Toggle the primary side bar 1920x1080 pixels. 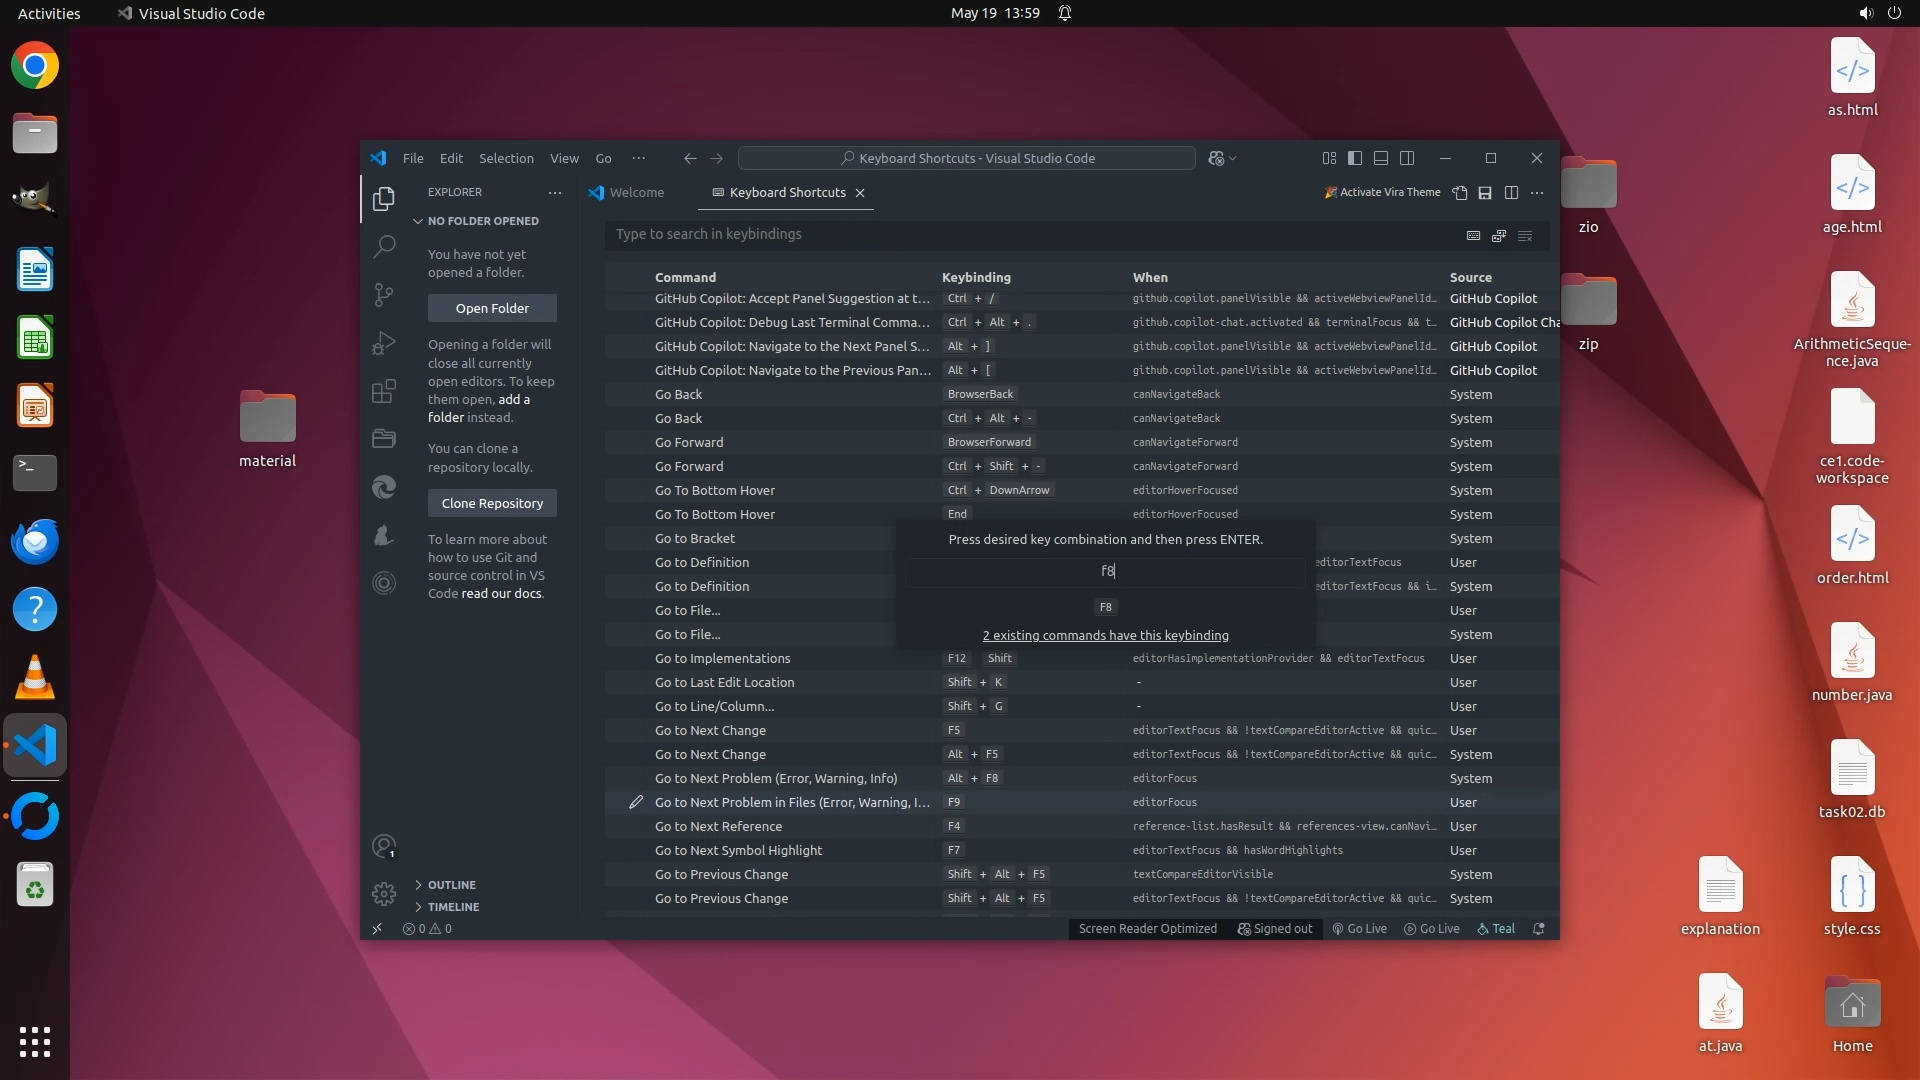(1355, 158)
